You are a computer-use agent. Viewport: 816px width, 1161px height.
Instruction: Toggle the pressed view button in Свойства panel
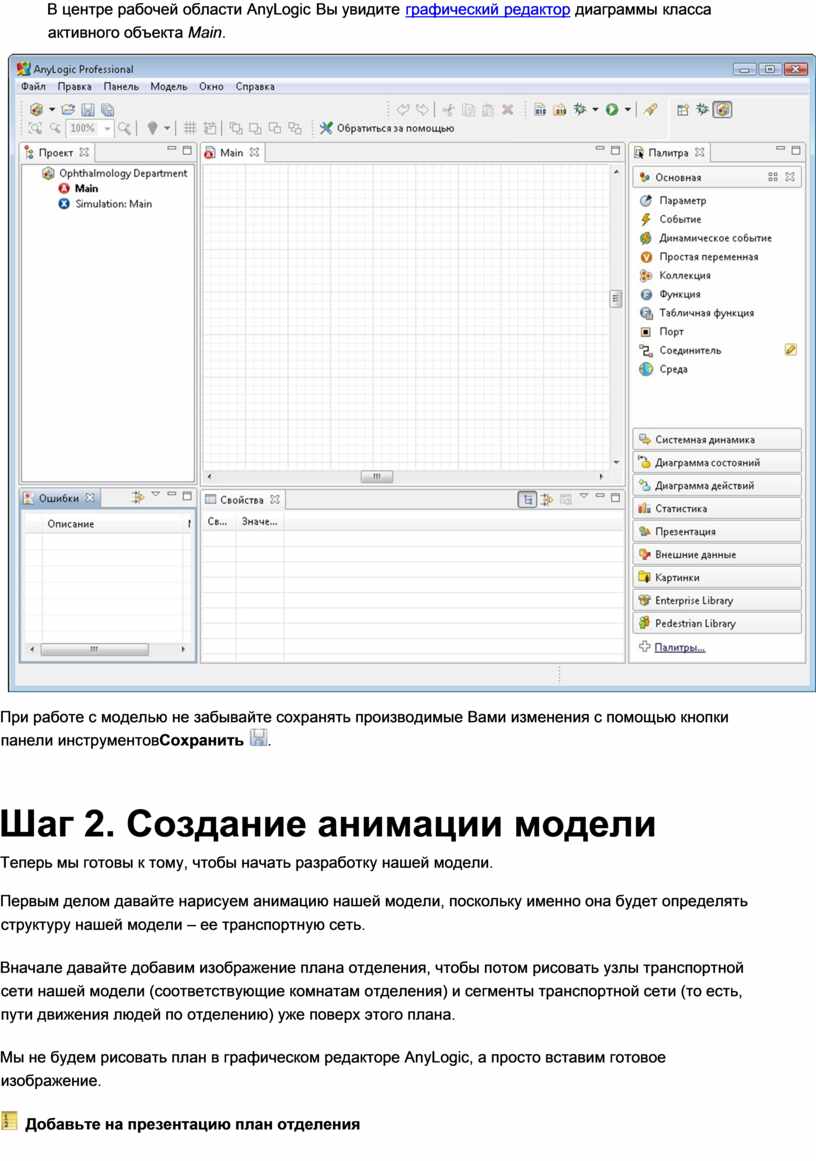pos(527,500)
